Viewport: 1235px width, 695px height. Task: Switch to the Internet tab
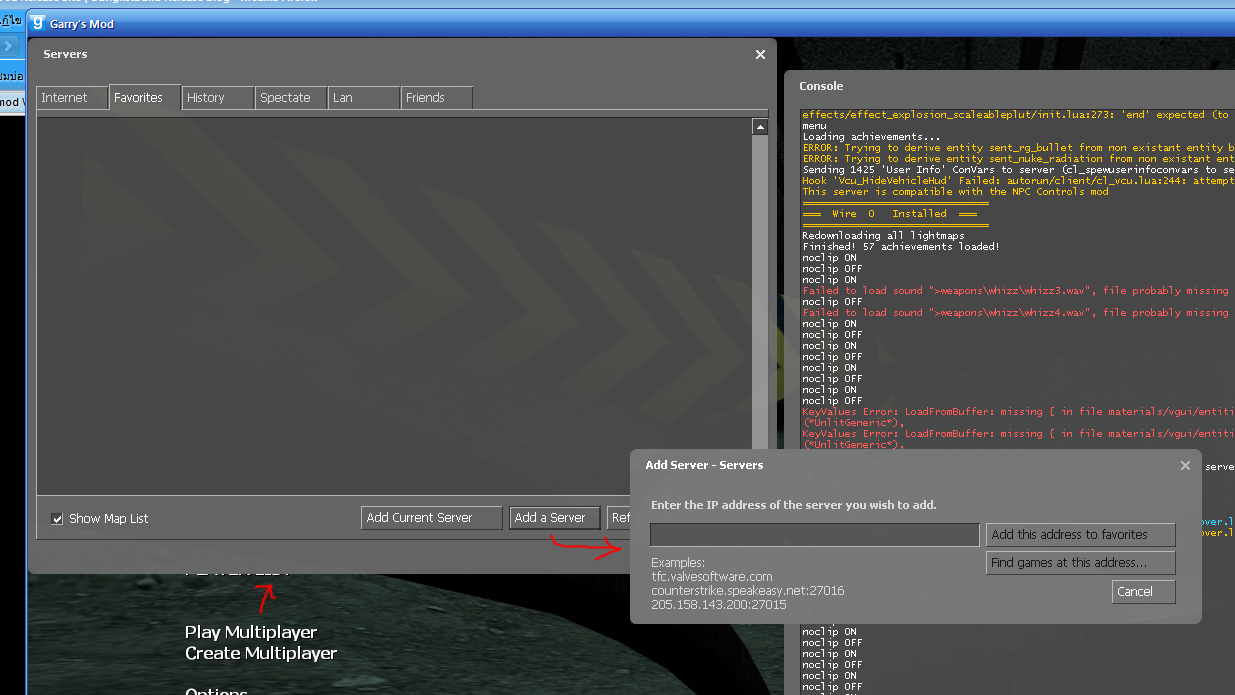click(72, 98)
